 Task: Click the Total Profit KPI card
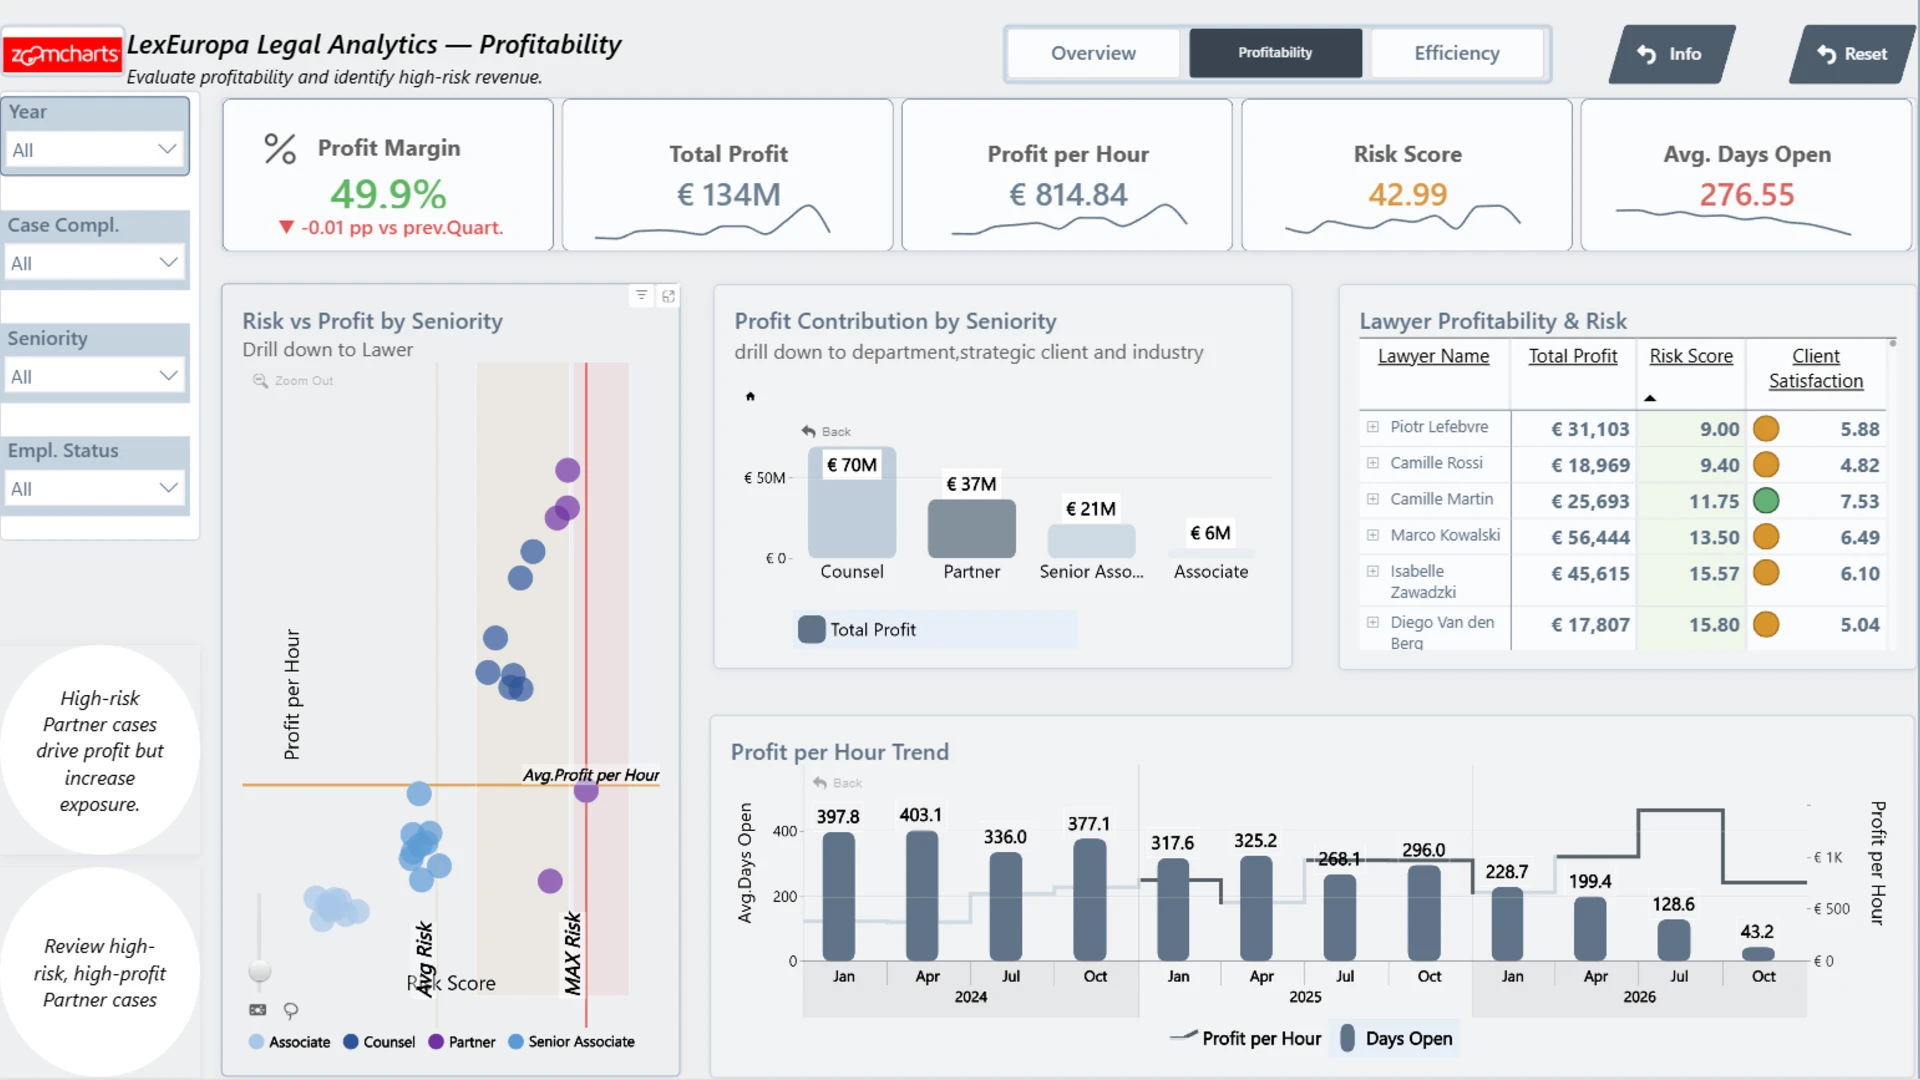click(x=728, y=175)
